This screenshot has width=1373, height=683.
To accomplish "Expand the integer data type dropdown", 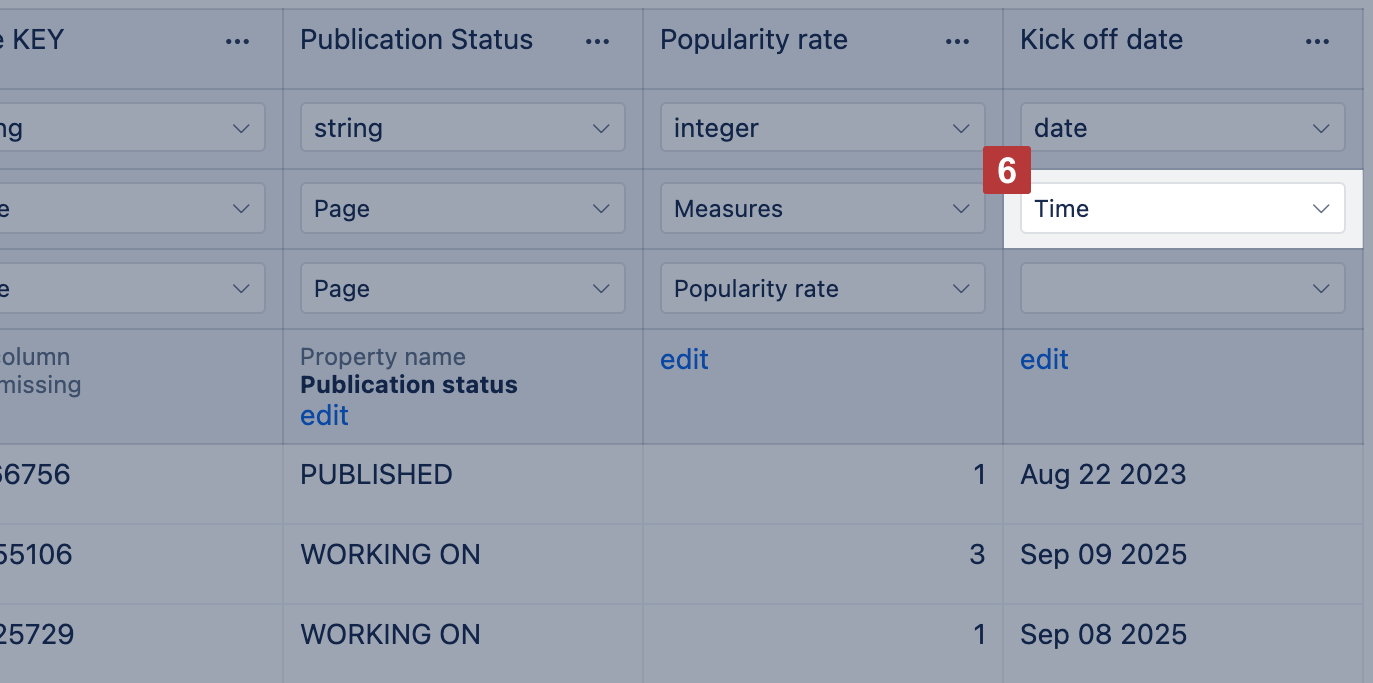I will point(822,128).
